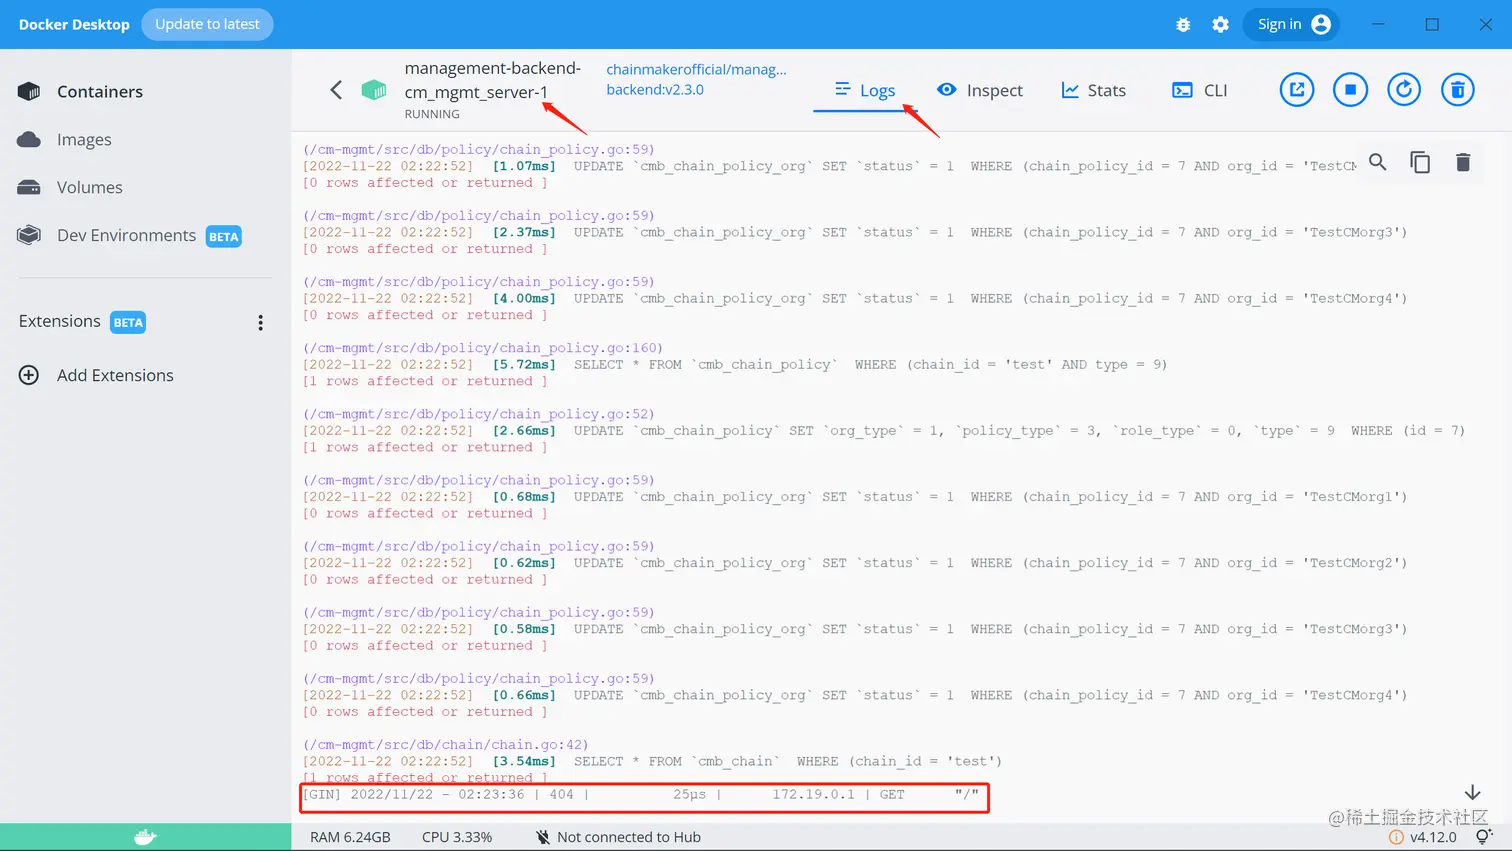Open container in browser icon button
The image size is (1512, 851).
click(x=1297, y=90)
